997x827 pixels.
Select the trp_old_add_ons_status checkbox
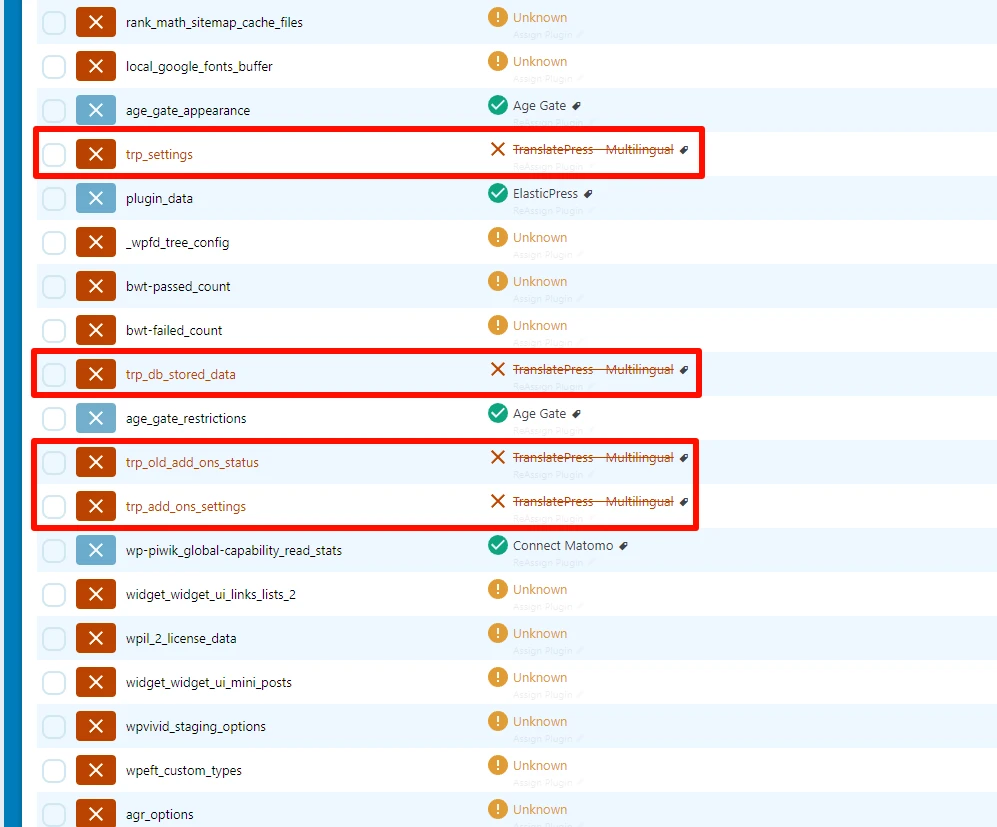point(54,462)
